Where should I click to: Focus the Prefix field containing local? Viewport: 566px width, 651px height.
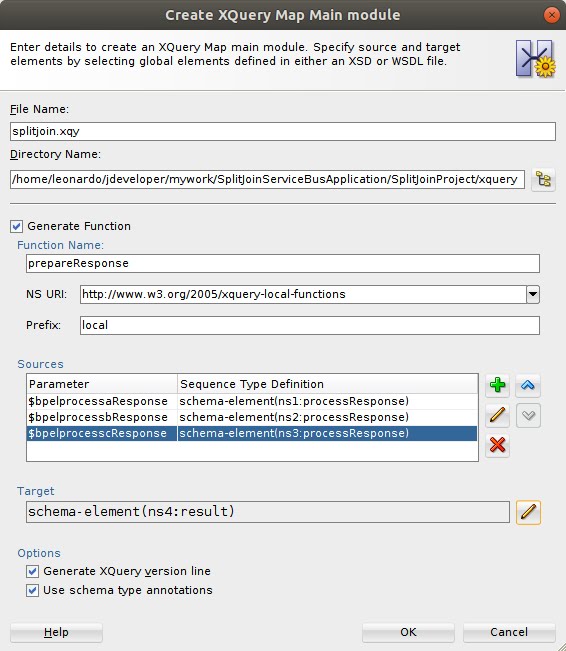pyautogui.click(x=310, y=325)
